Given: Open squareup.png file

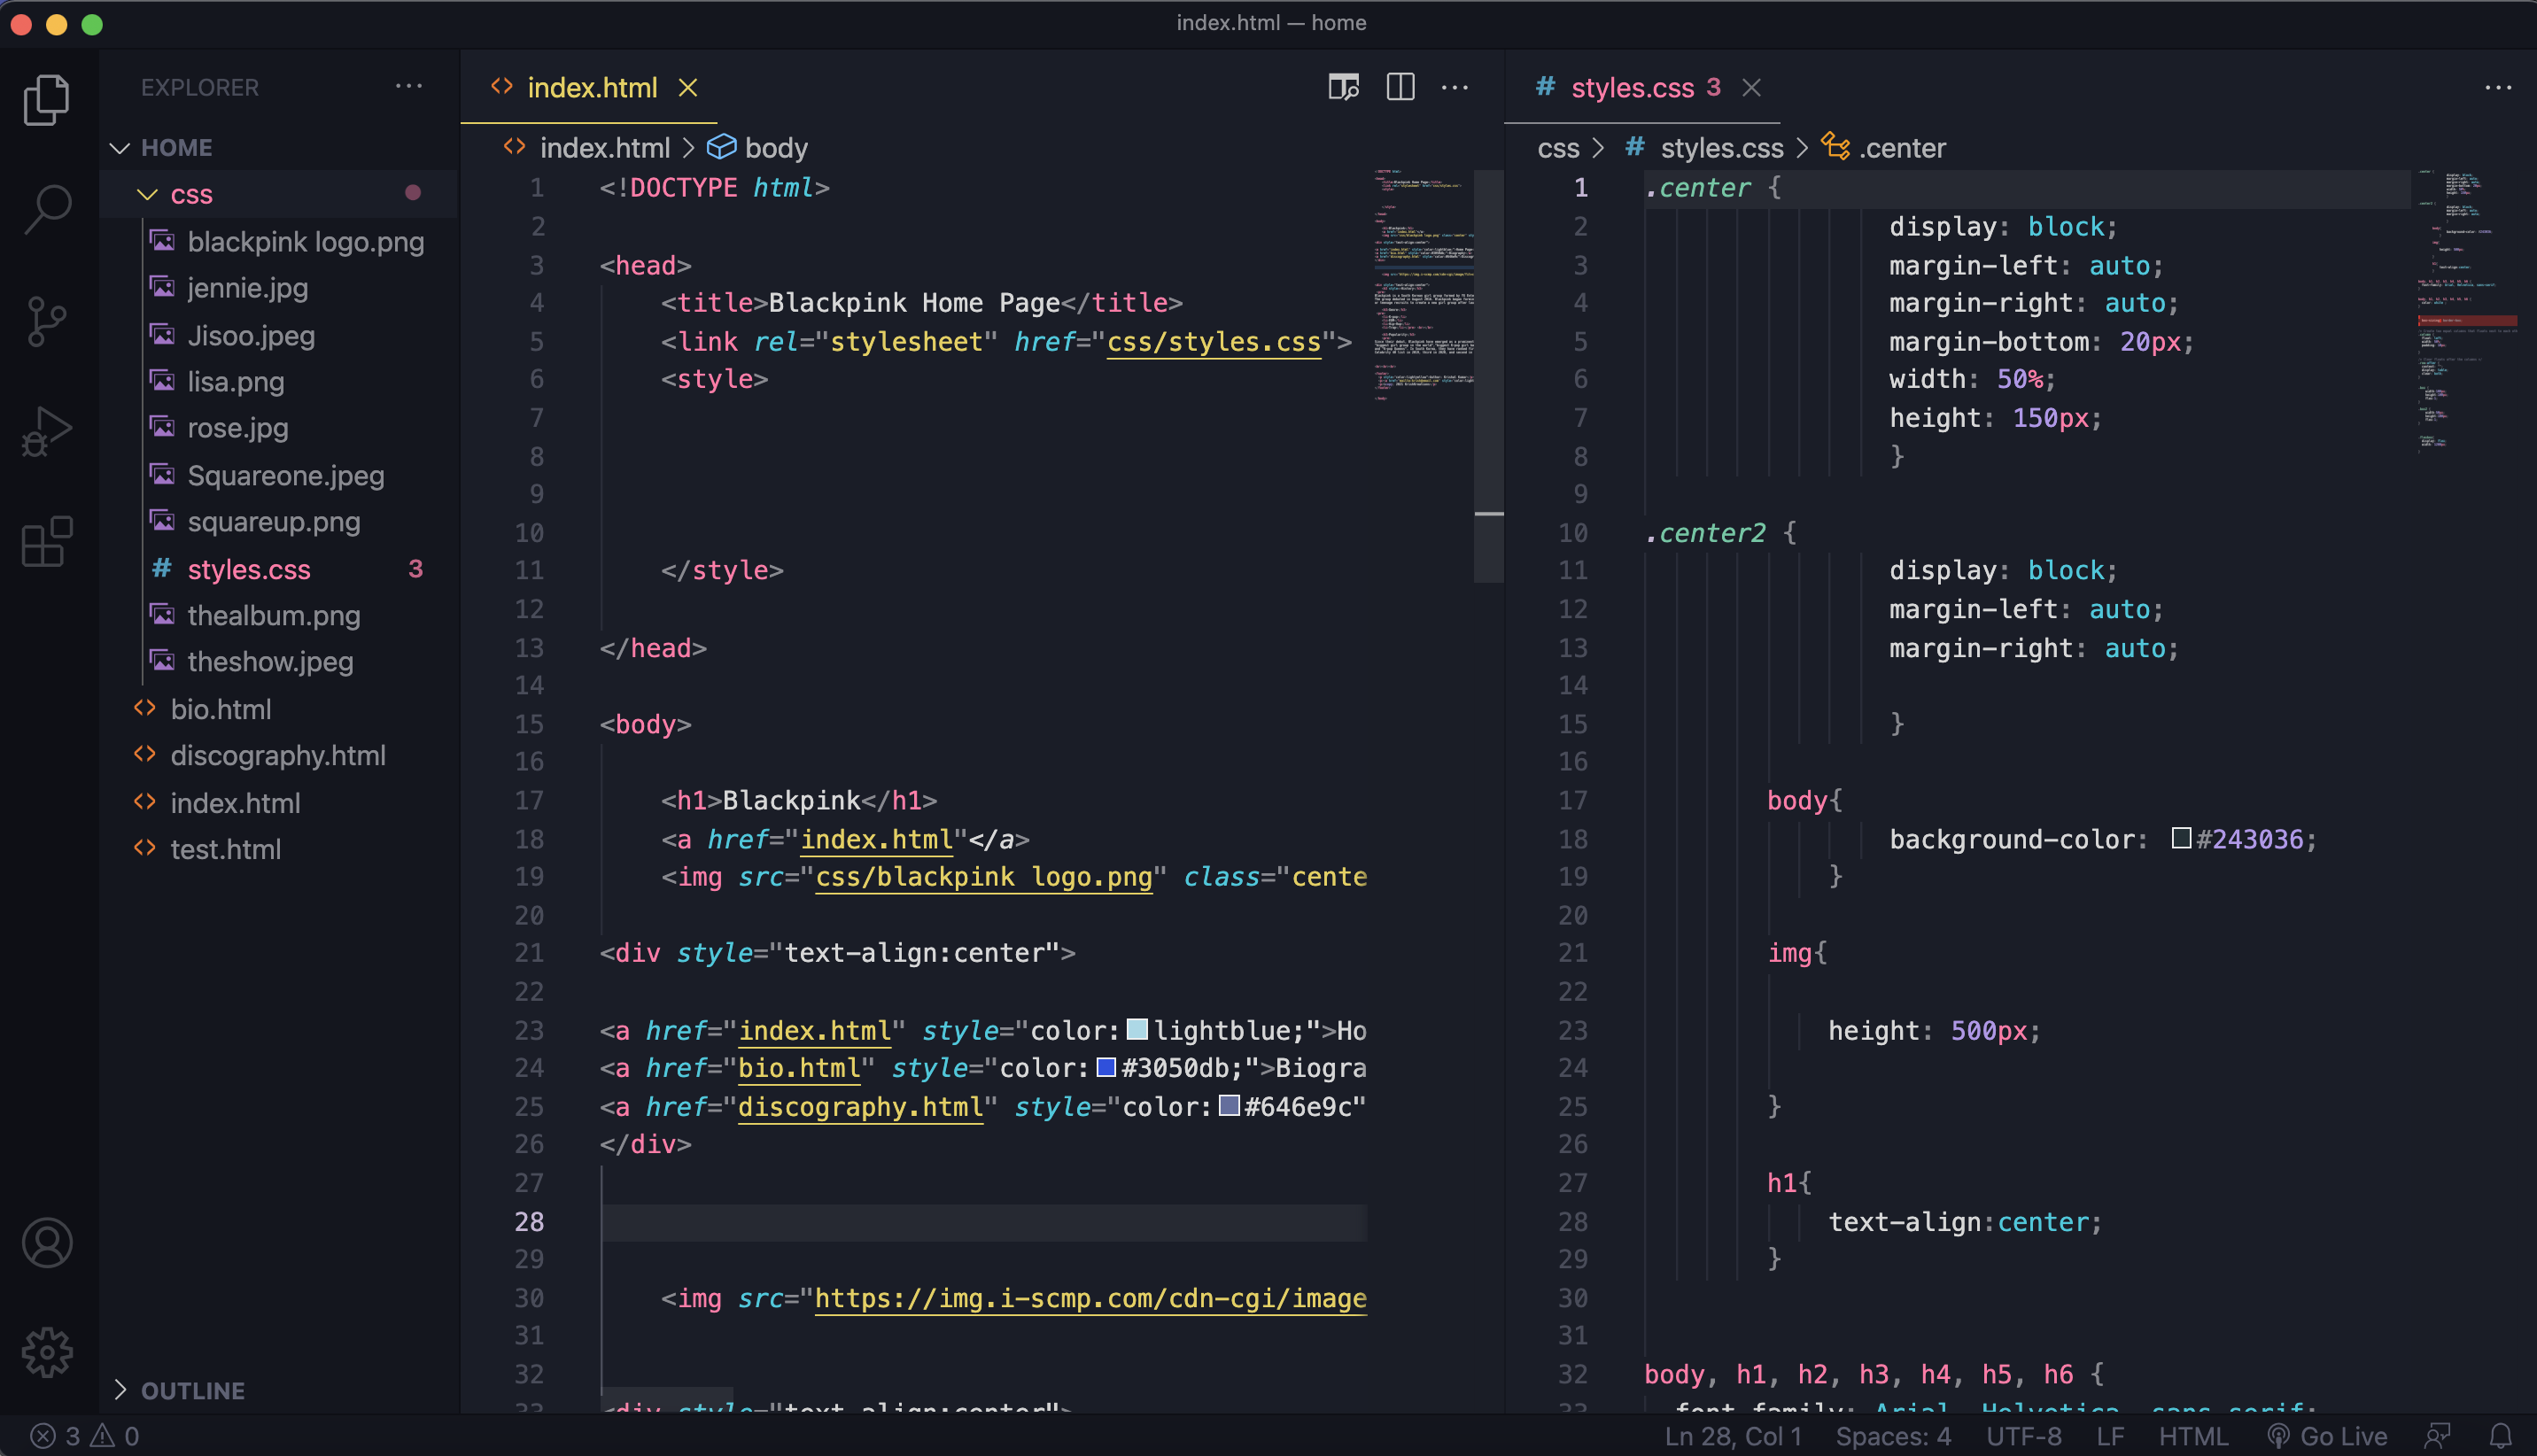Looking at the screenshot, I should [273, 522].
